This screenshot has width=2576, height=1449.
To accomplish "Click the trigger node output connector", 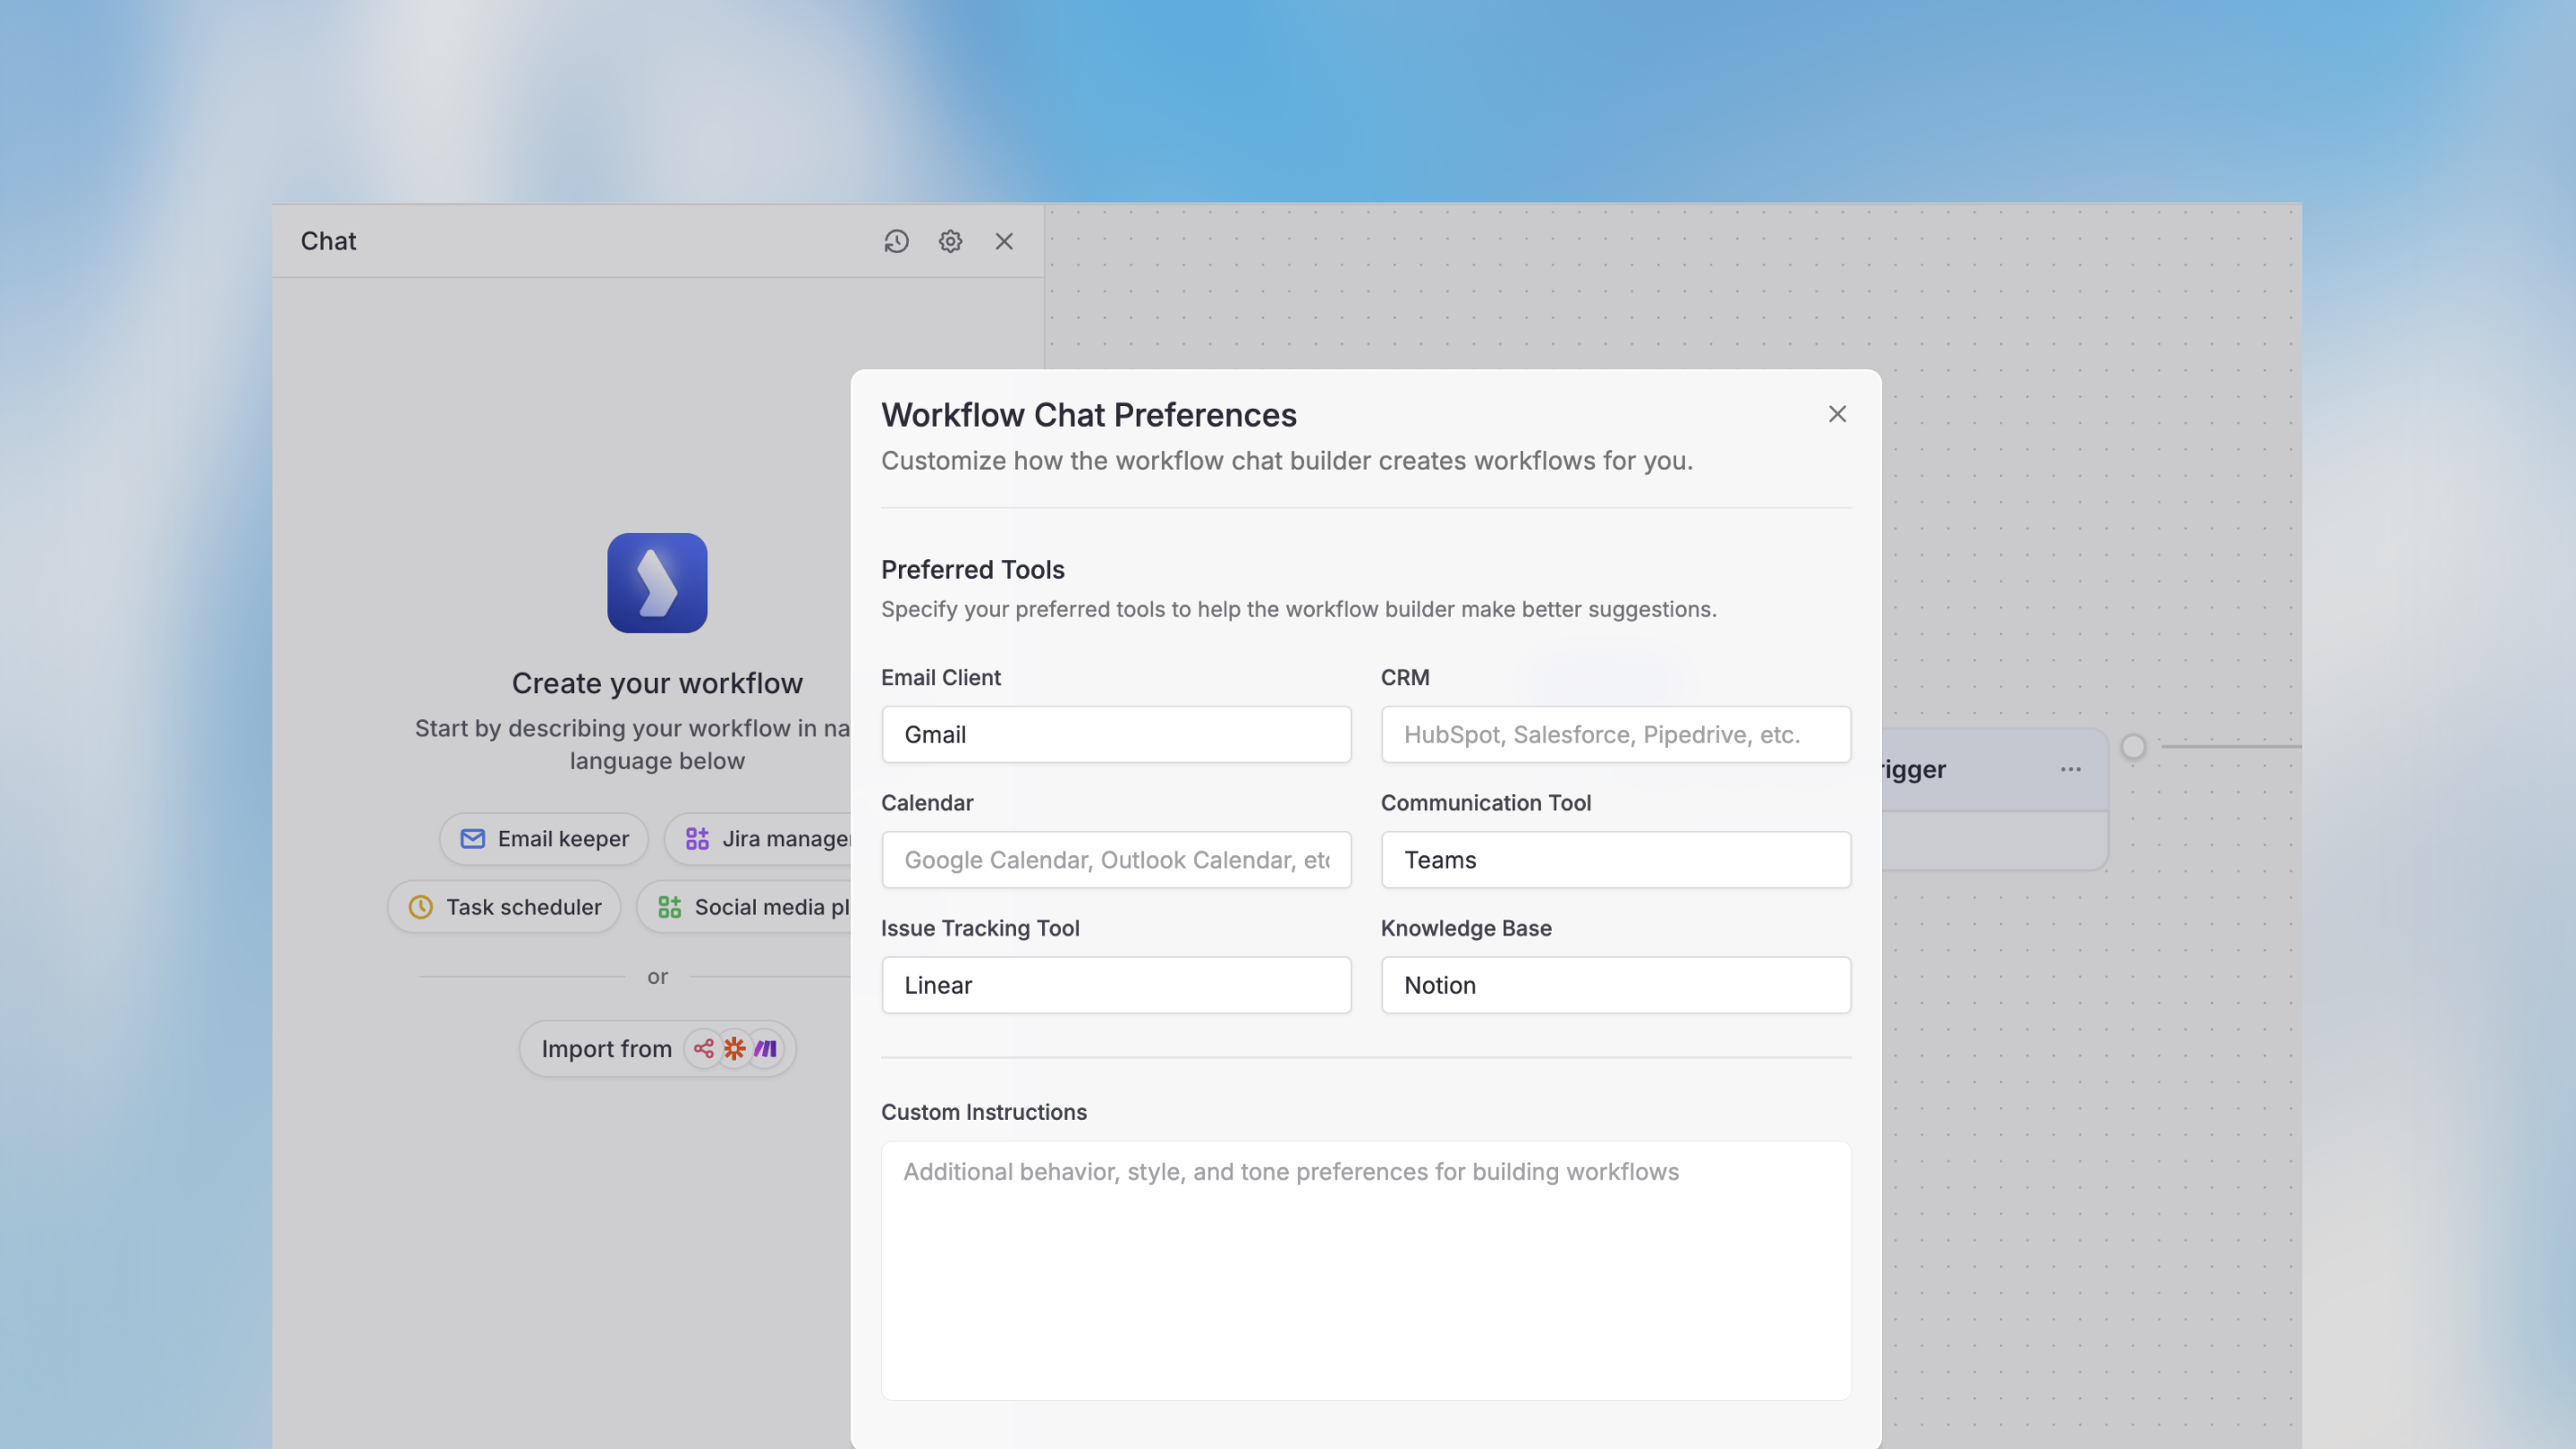I will point(2133,747).
